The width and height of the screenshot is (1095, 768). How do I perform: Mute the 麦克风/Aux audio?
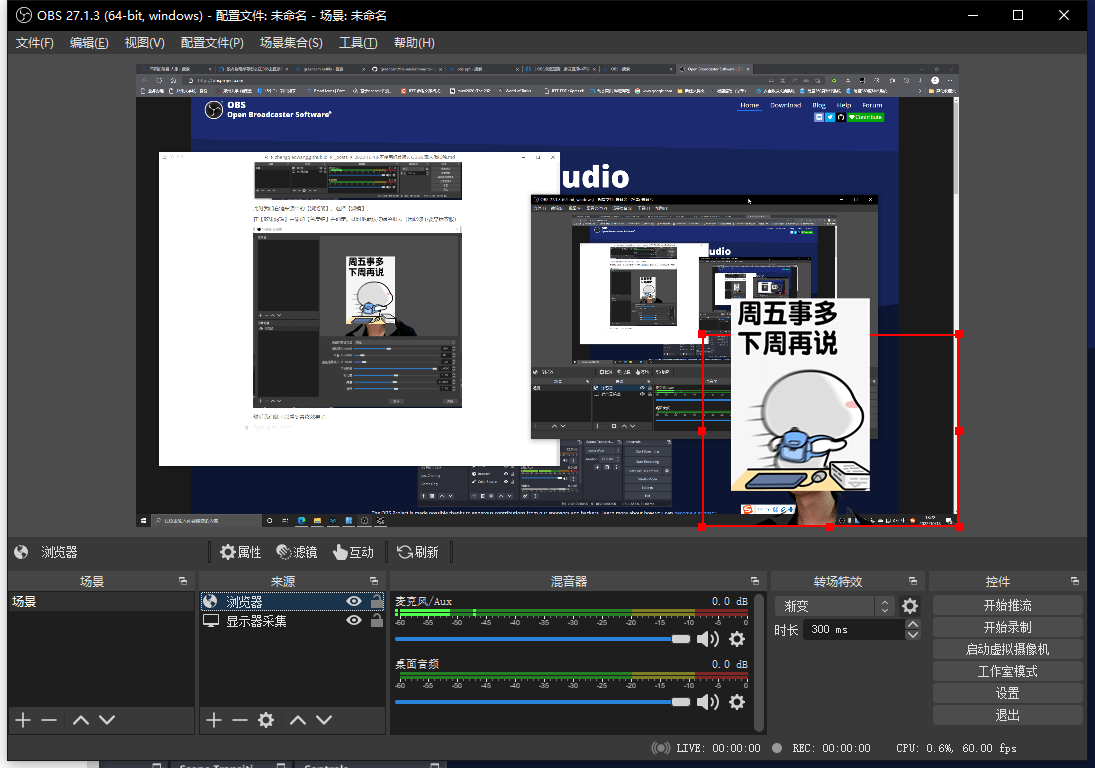pos(708,639)
